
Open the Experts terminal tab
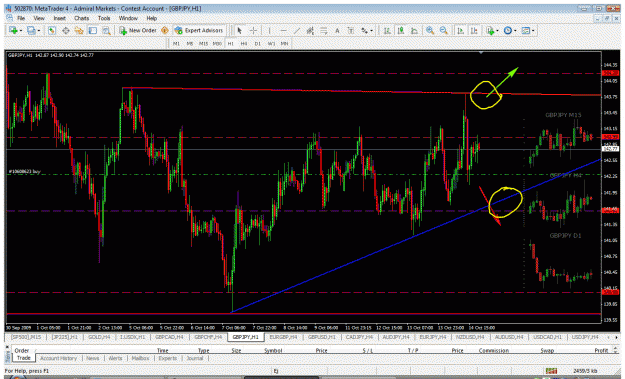coord(168,358)
